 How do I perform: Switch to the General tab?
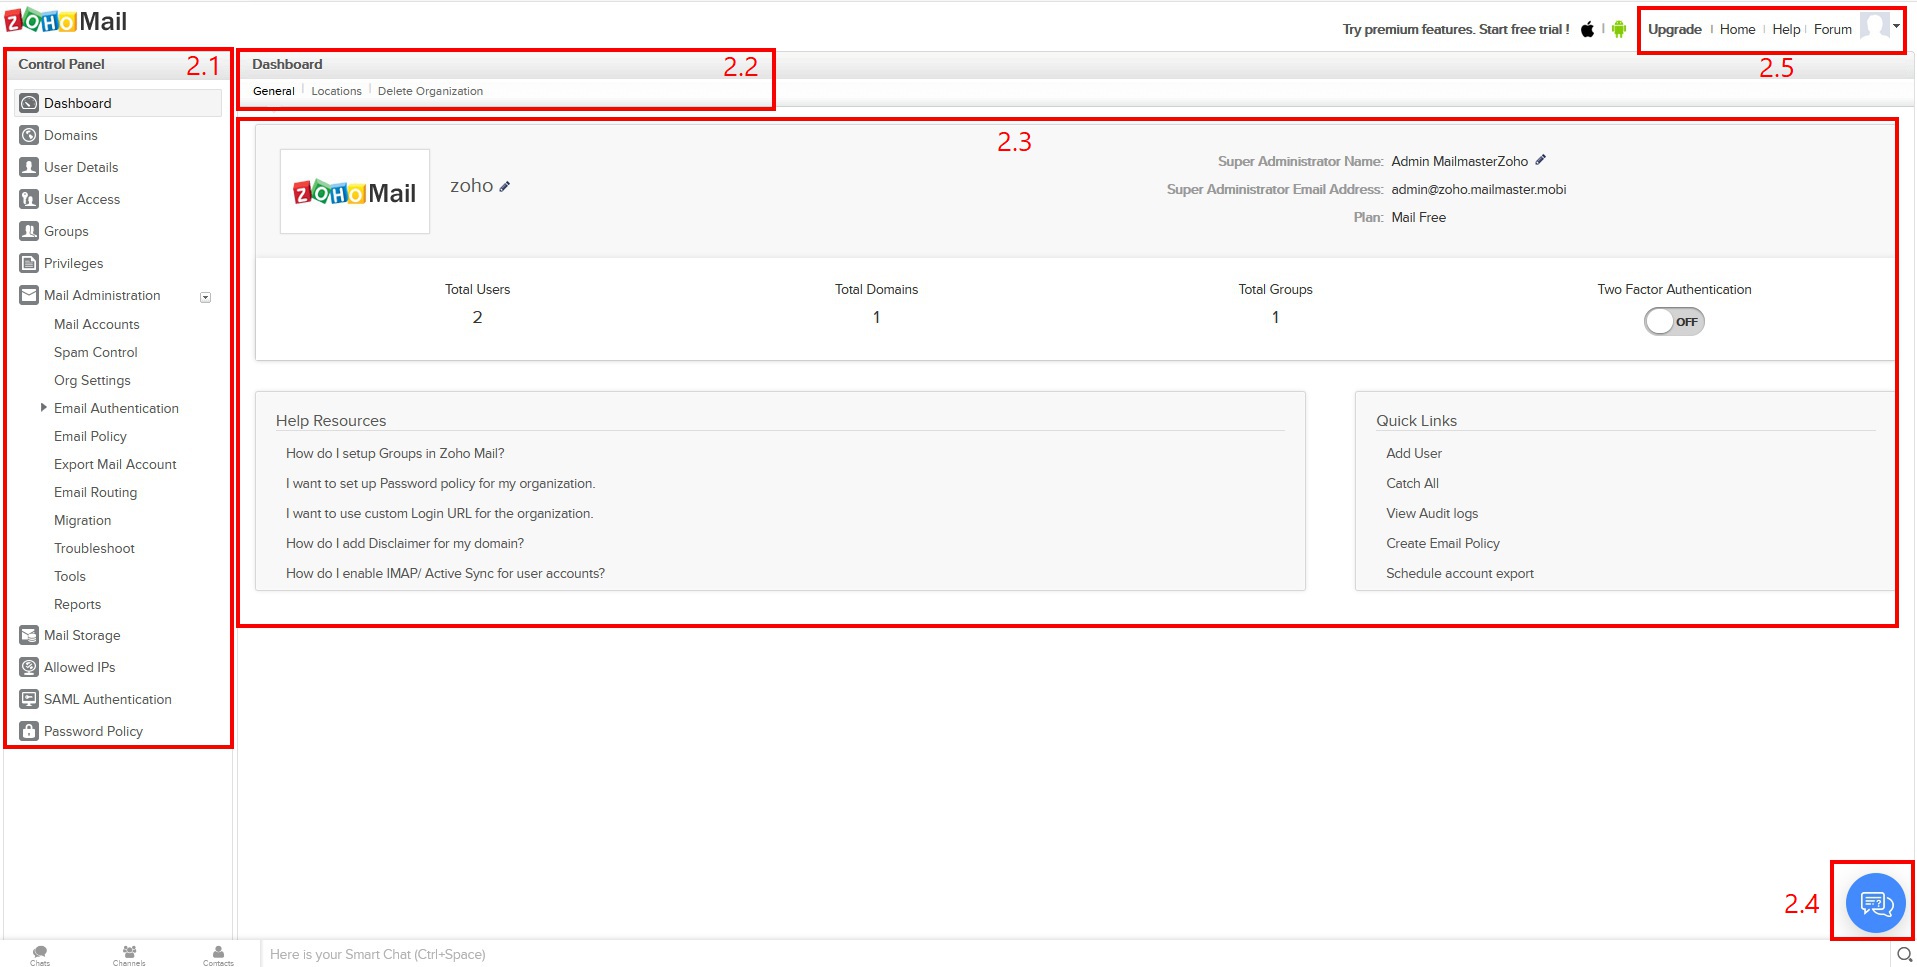point(274,91)
